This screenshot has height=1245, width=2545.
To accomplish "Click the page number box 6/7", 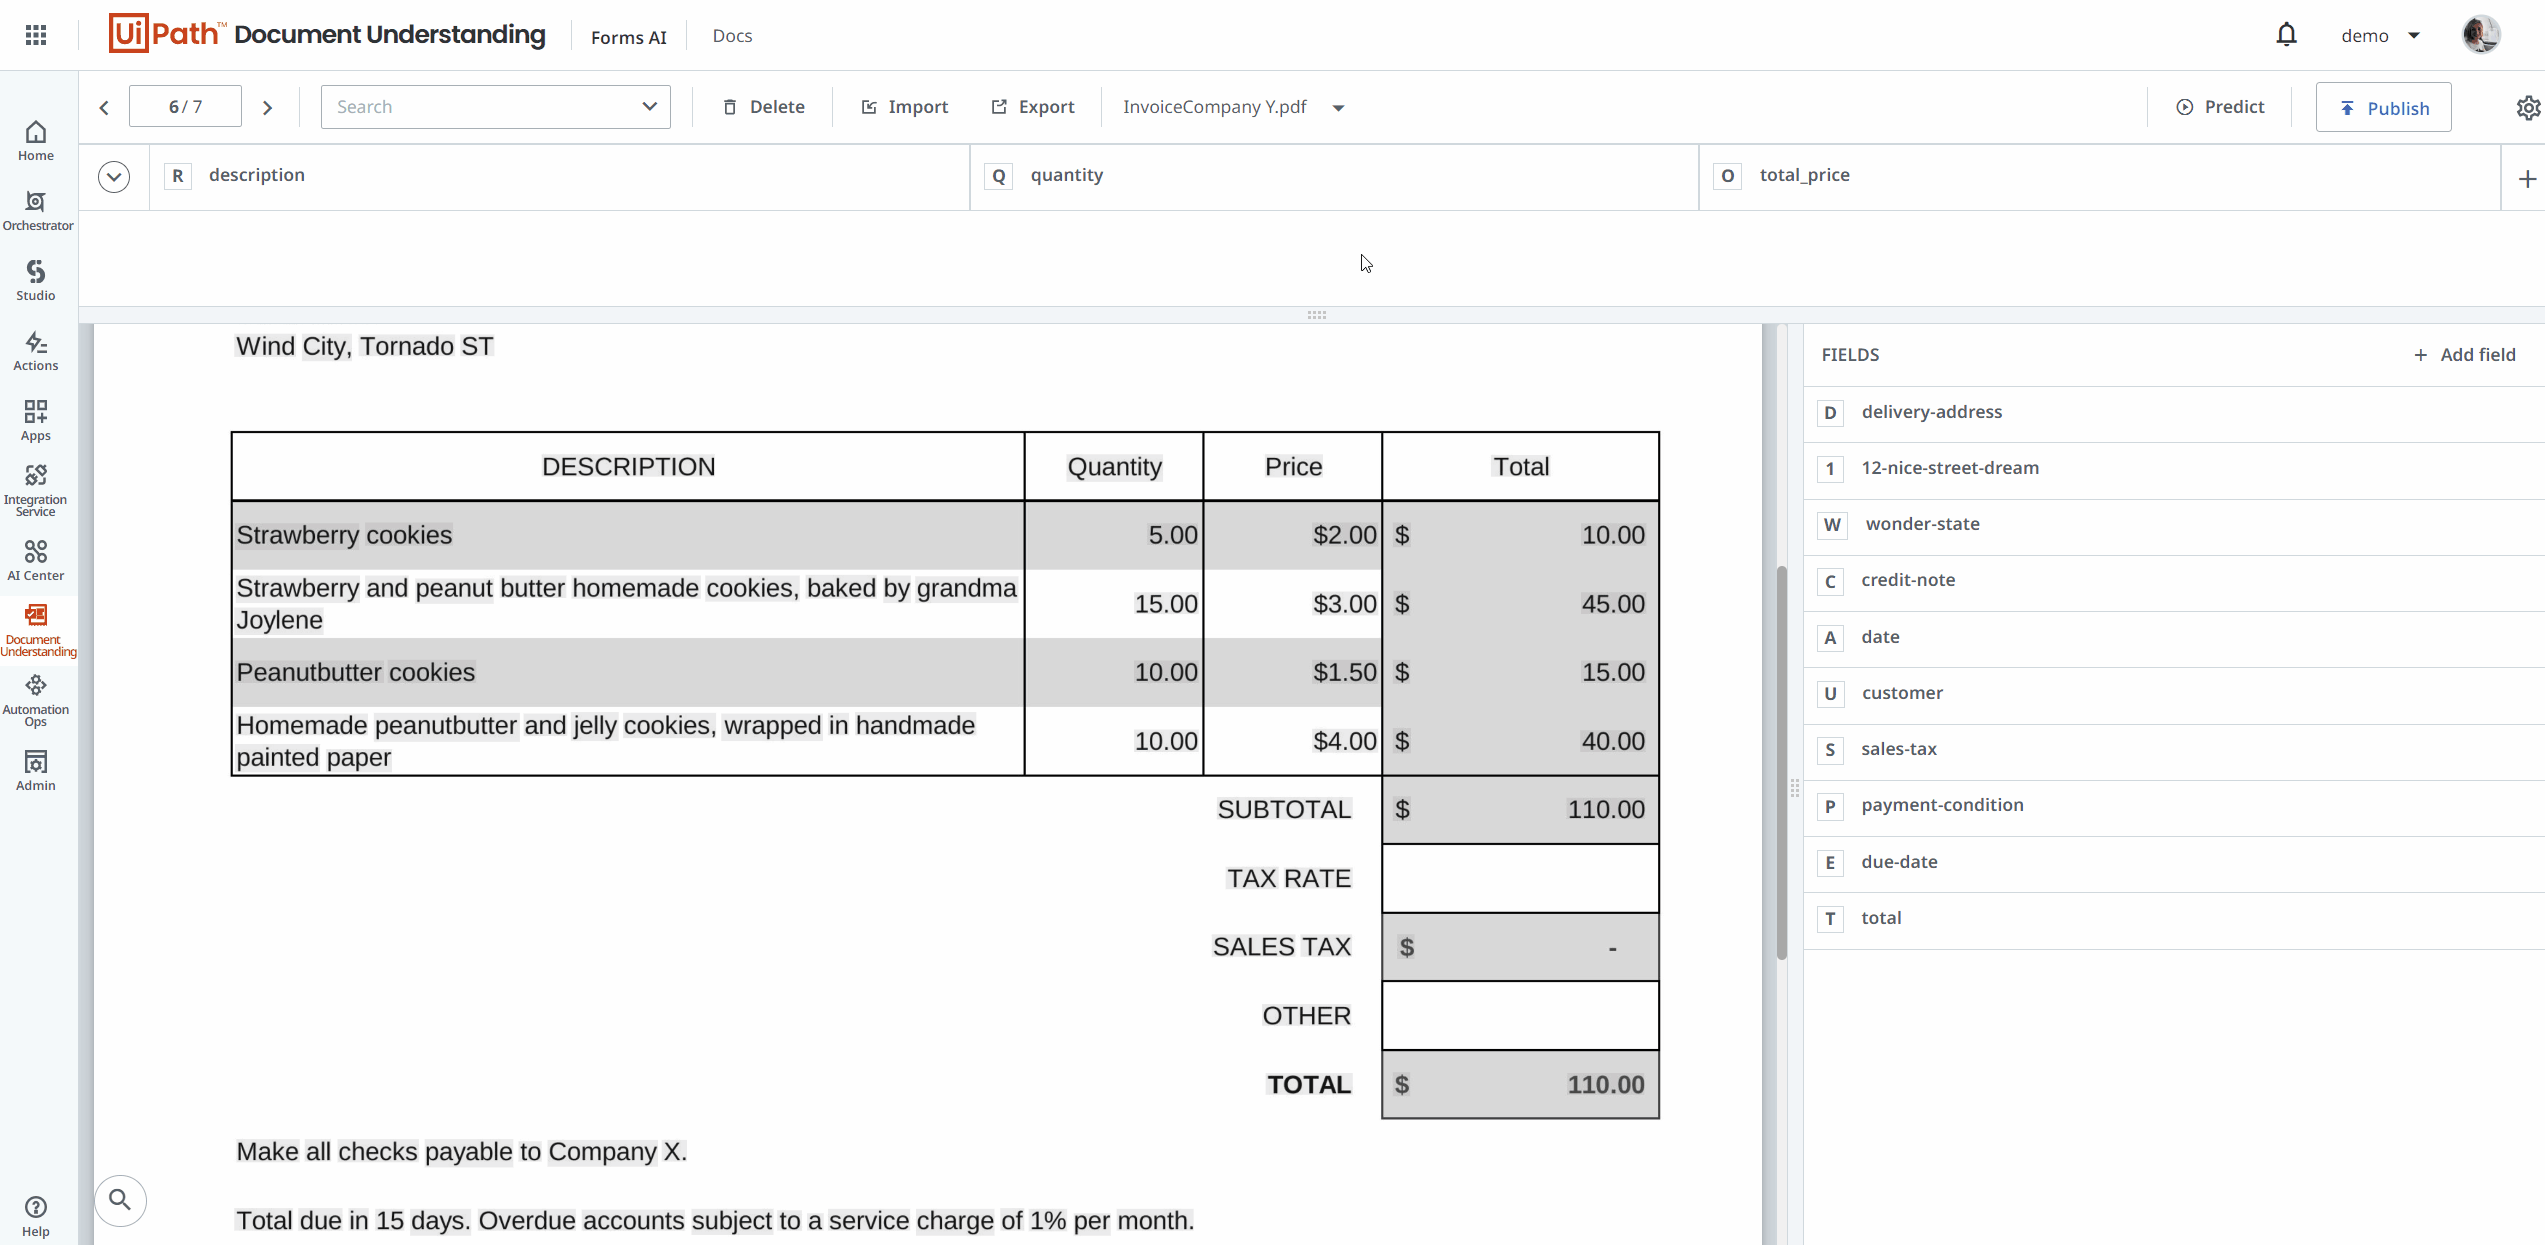I will tap(185, 107).
